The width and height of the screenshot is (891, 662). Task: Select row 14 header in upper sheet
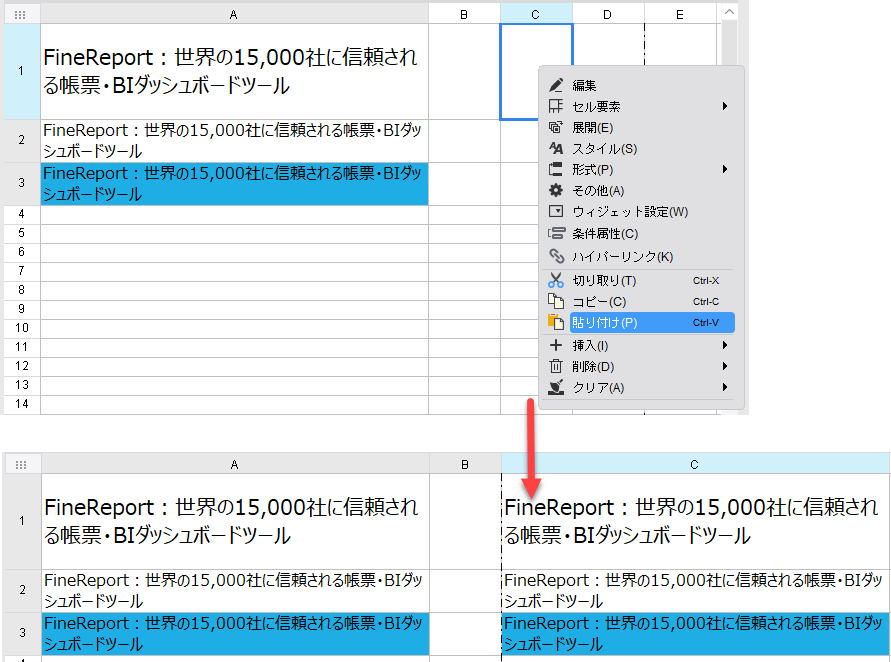[22, 404]
